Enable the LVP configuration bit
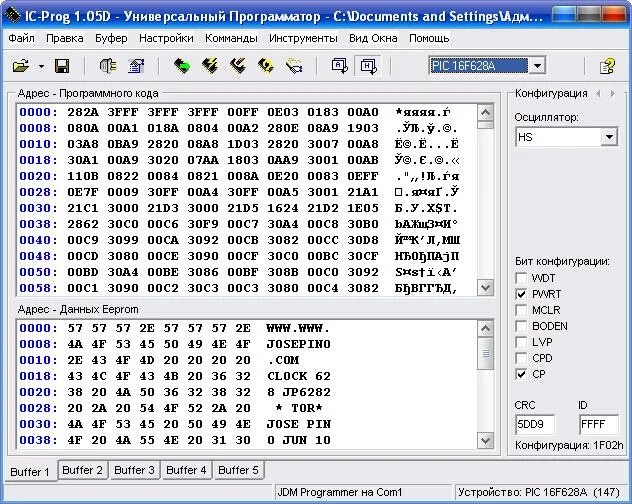Image resolution: width=632 pixels, height=504 pixels. (521, 342)
